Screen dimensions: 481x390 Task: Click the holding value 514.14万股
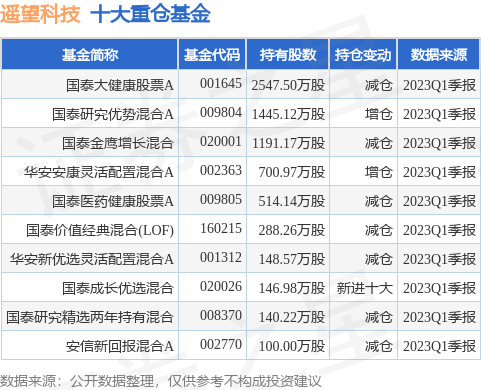point(292,201)
